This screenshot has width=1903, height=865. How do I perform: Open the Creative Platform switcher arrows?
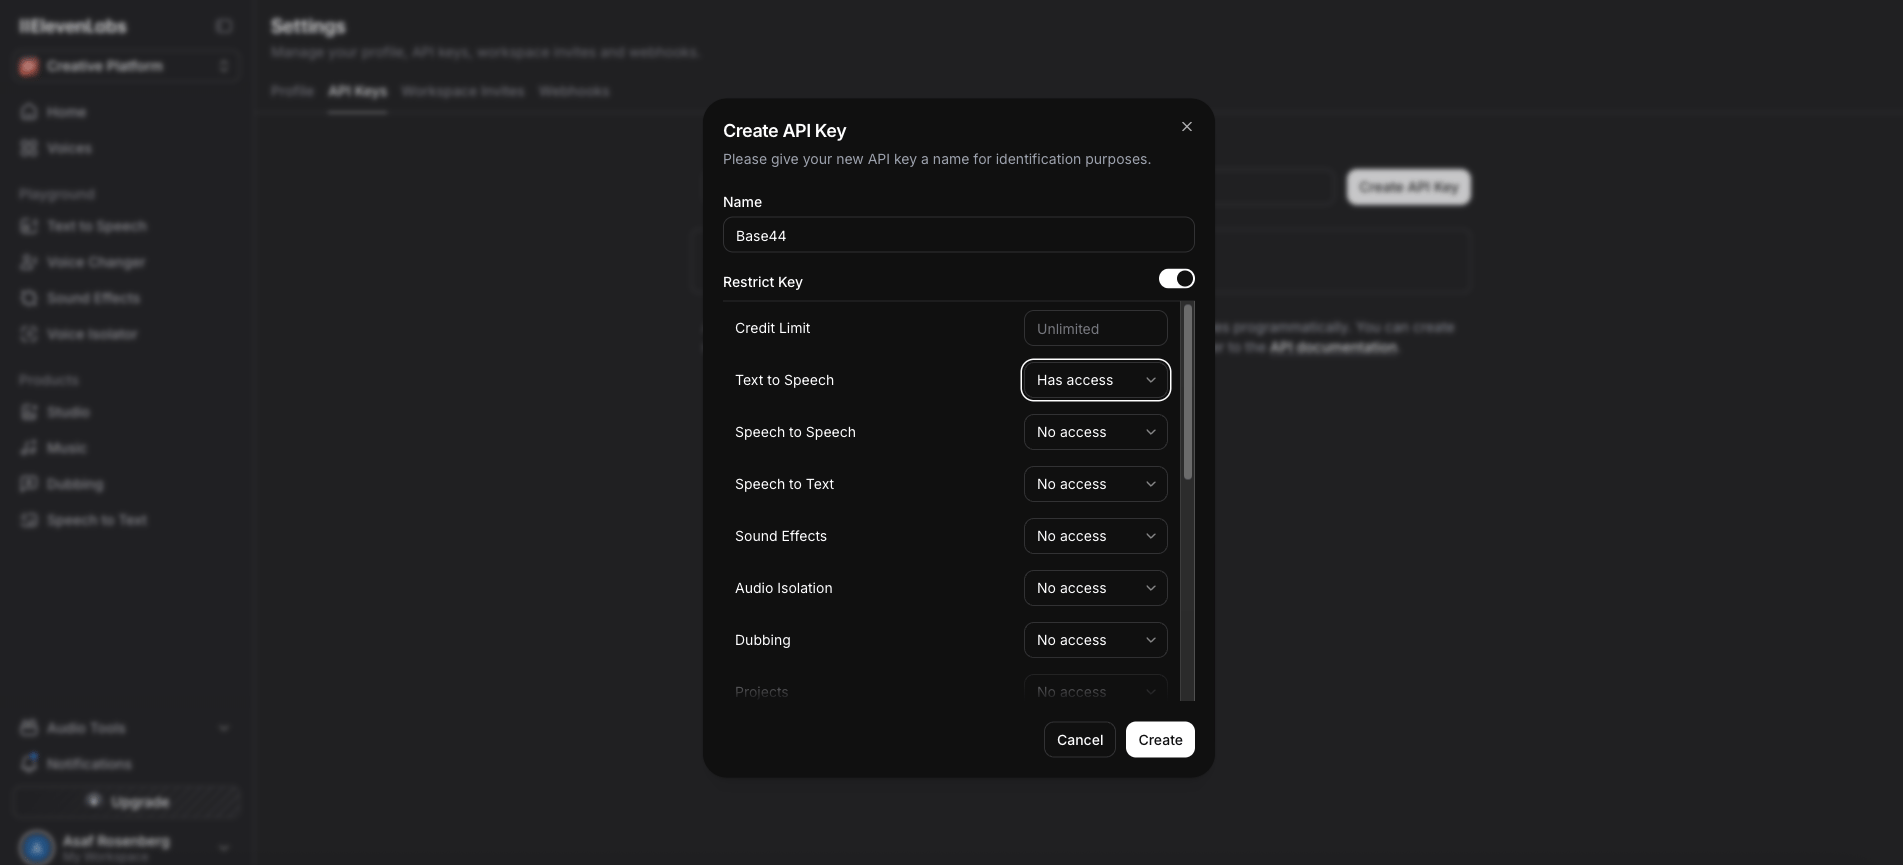click(224, 66)
